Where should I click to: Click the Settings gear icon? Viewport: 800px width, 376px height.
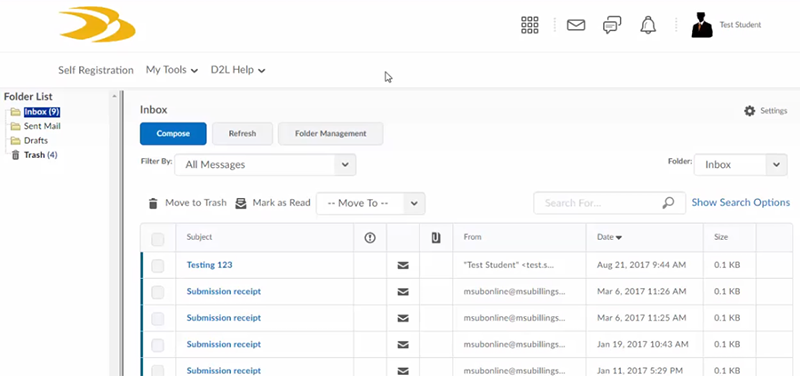[749, 111]
